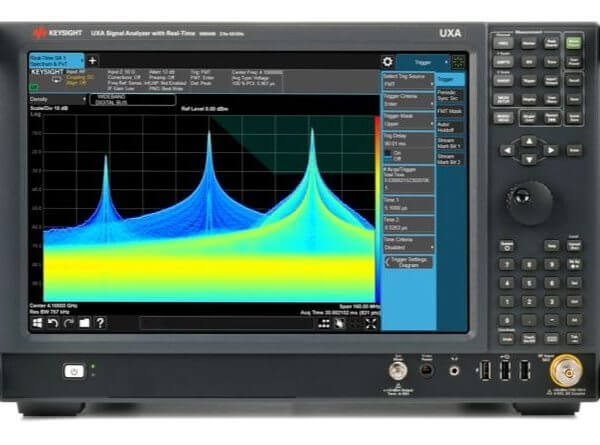Click the Trigger hardware key on the keypad
600x445 pixels.
(x=529, y=81)
